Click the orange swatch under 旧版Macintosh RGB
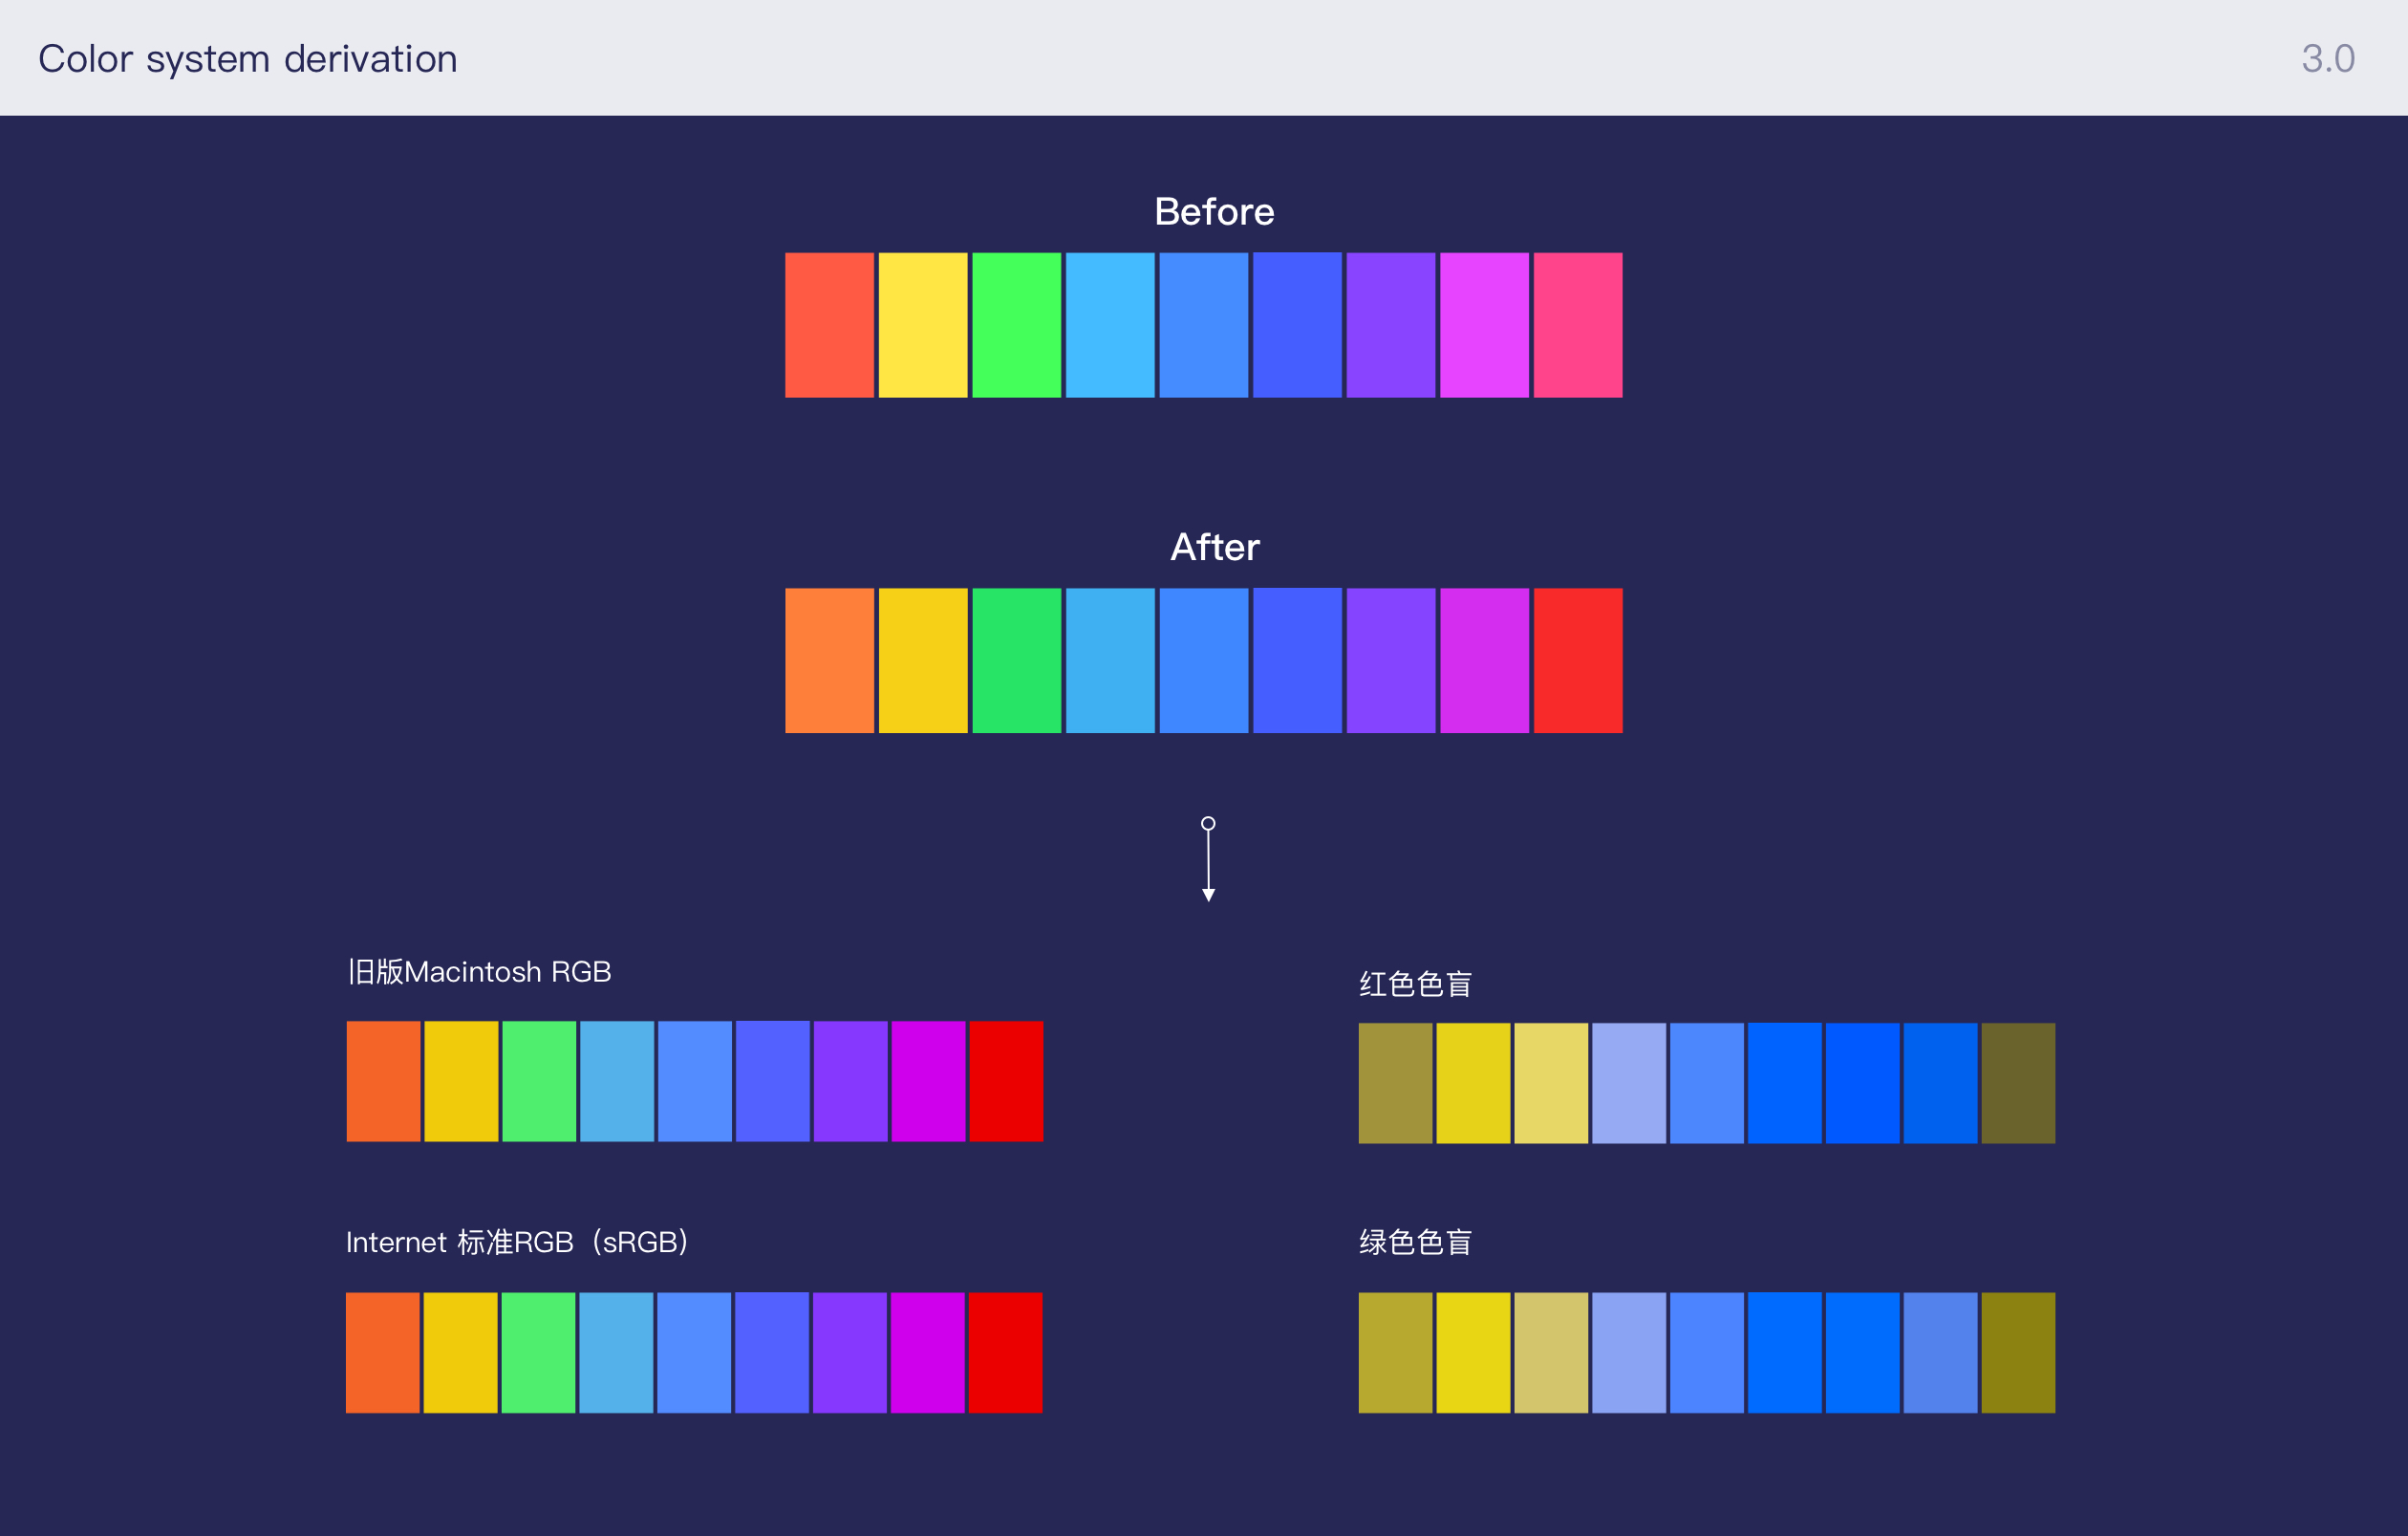Viewport: 2408px width, 1536px height. (x=383, y=1081)
